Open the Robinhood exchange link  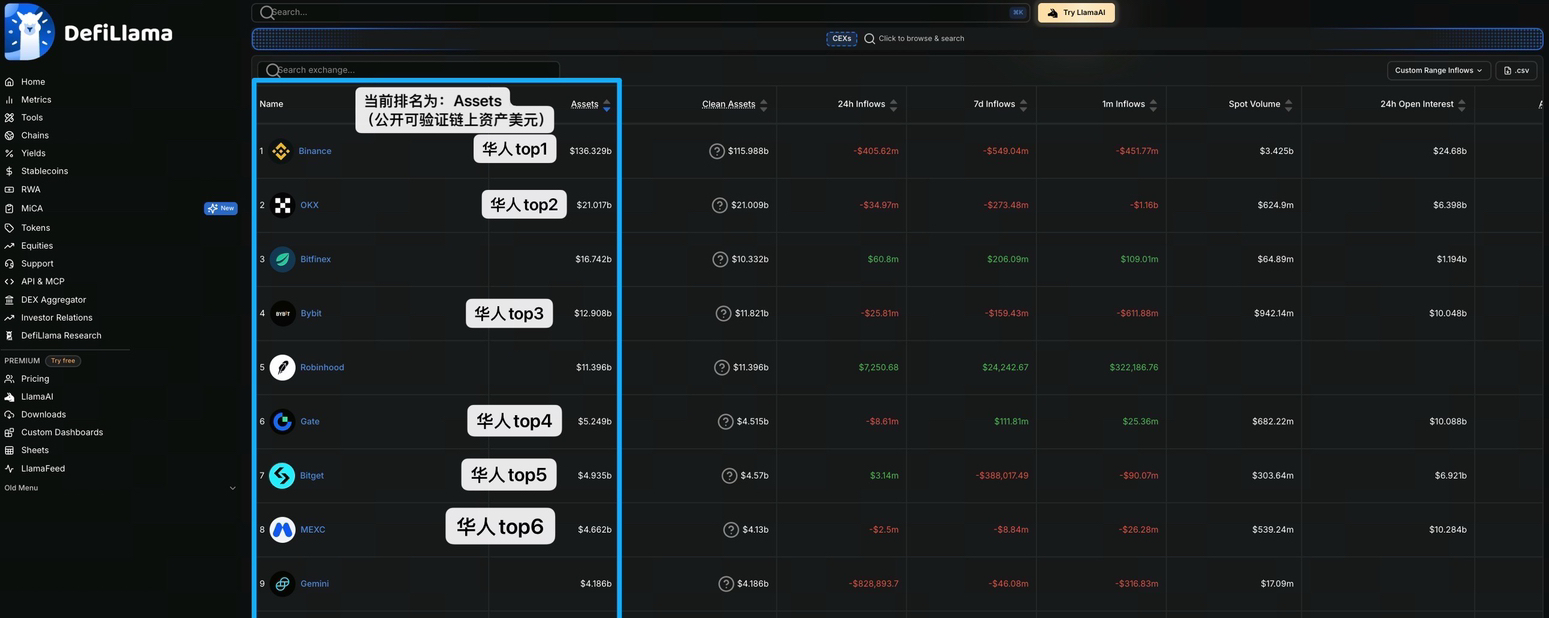[x=322, y=367]
